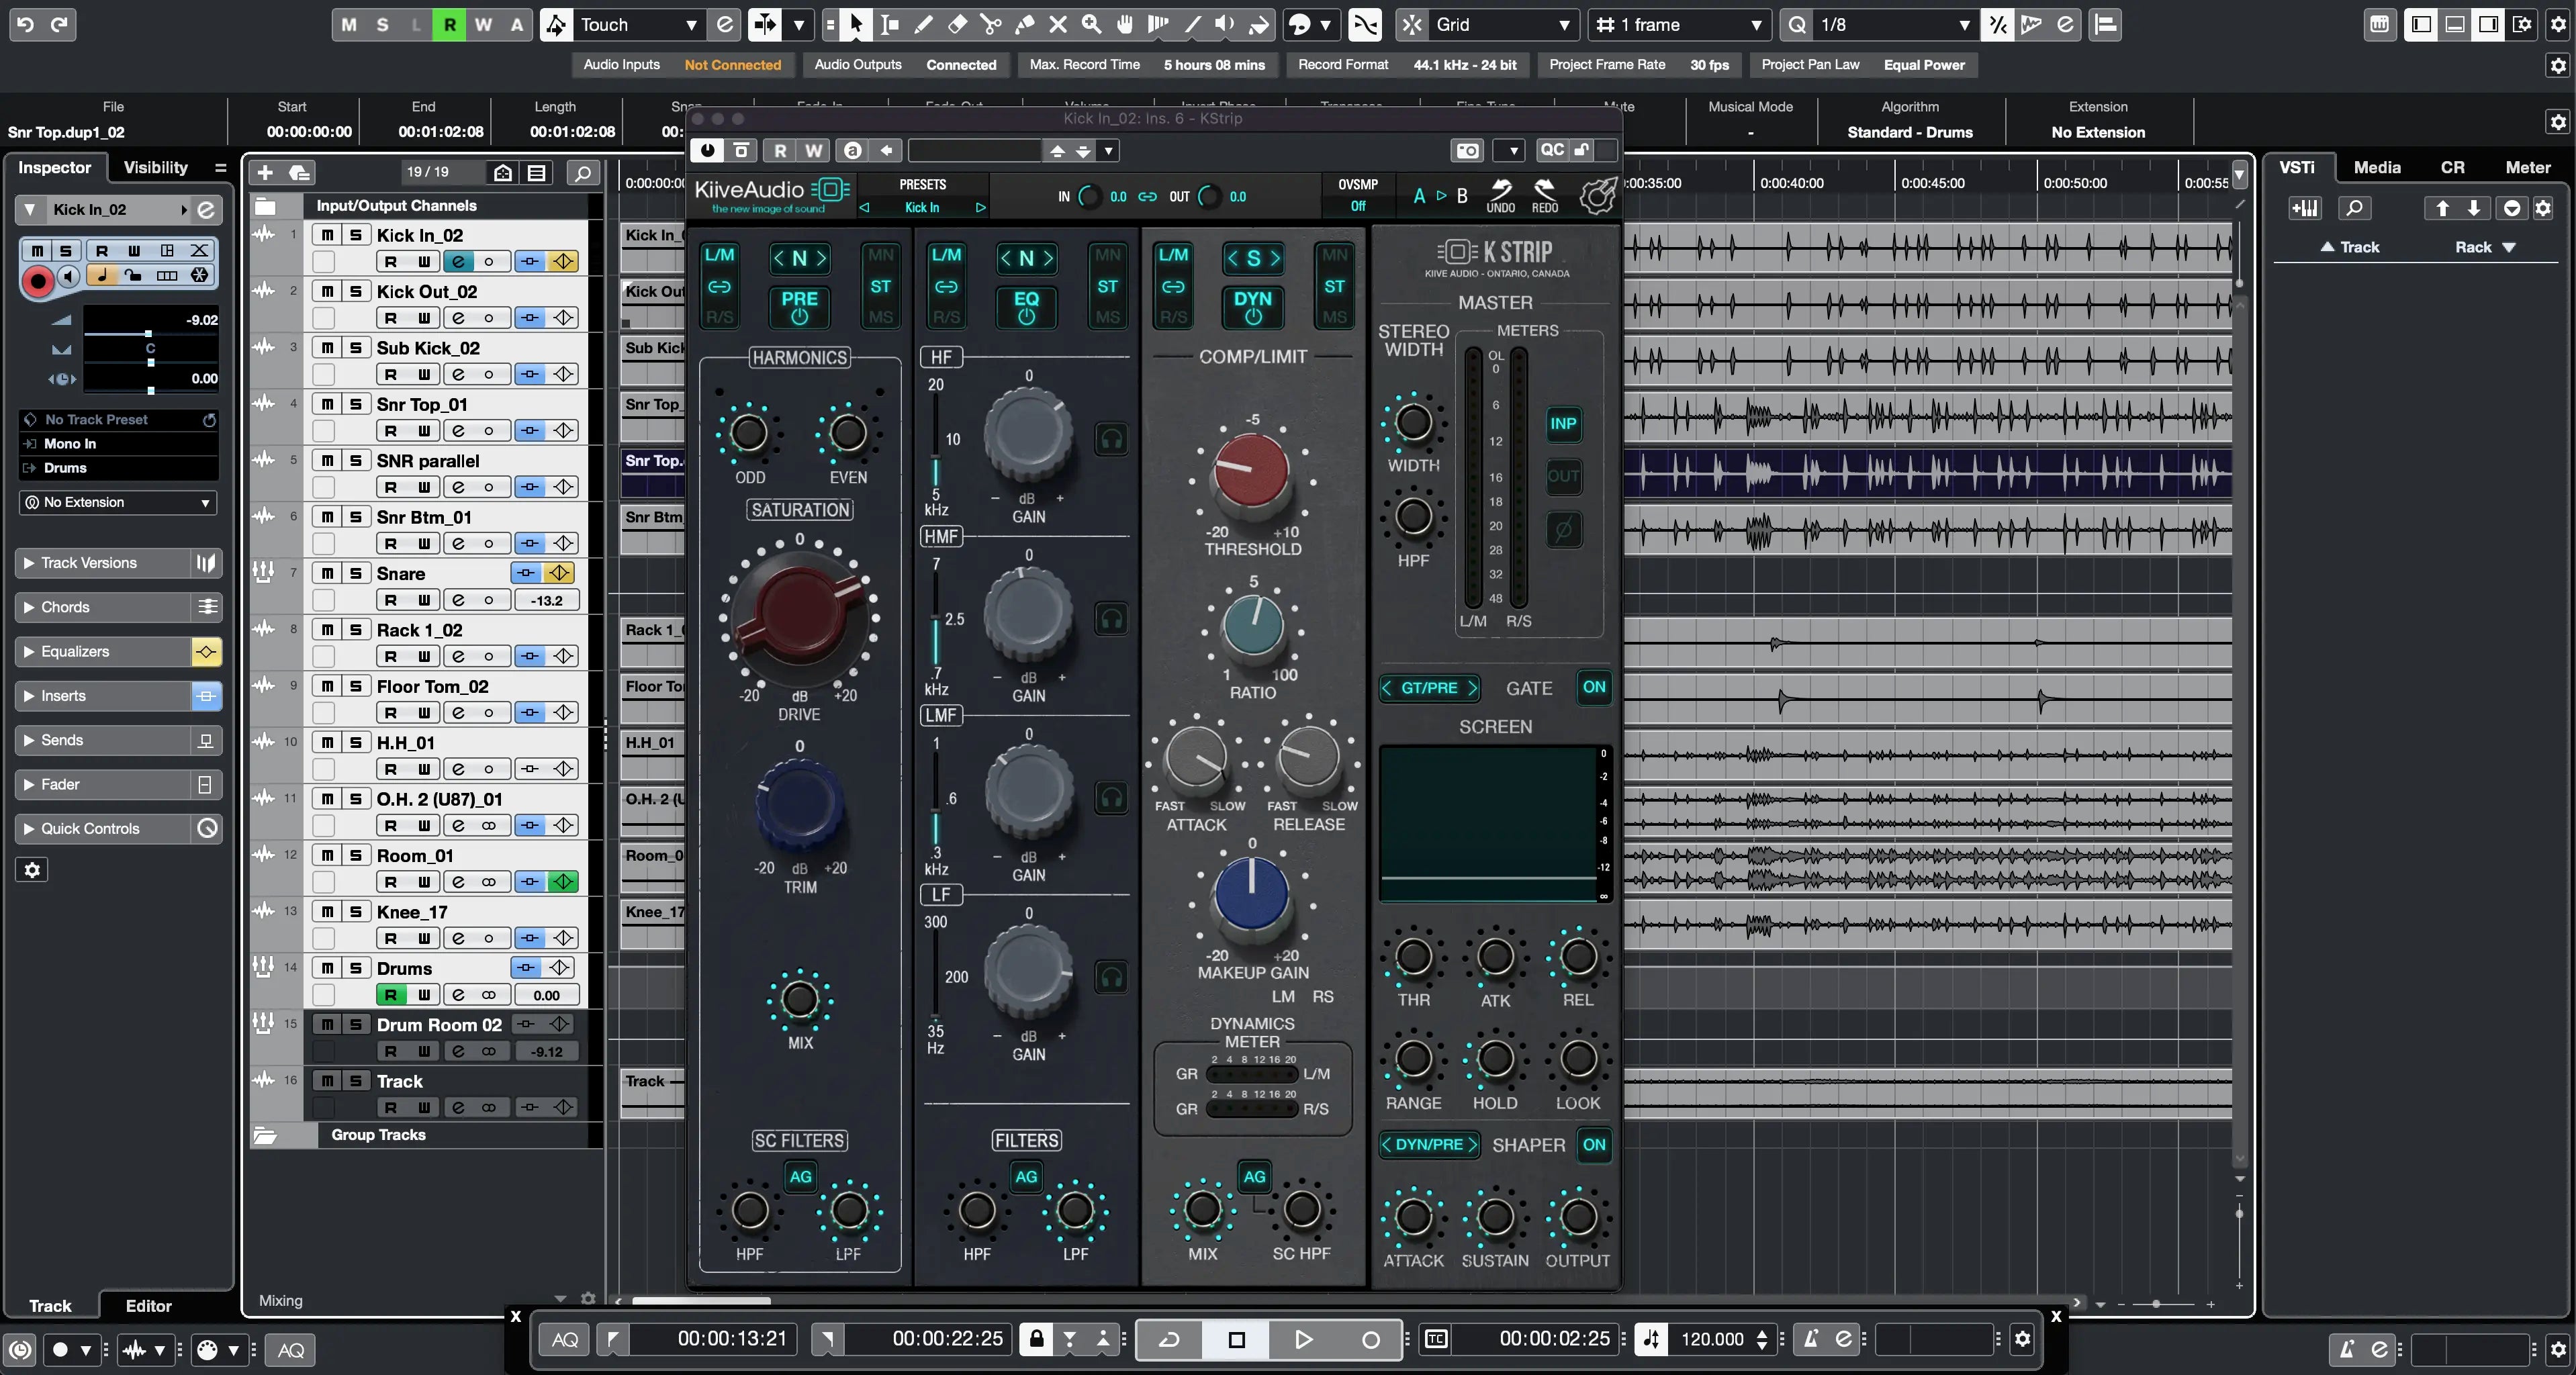
Task: Click the plugin snapshot camera icon
Action: pyautogui.click(x=1467, y=150)
